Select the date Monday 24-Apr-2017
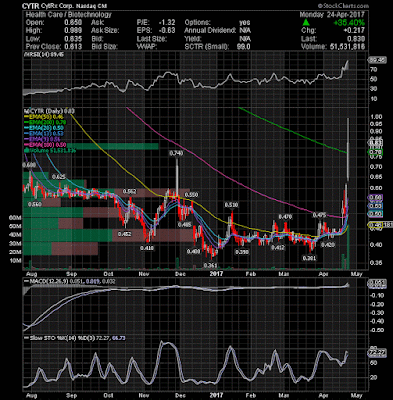Image resolution: width=393 pixels, height=400 pixels. 332,15
